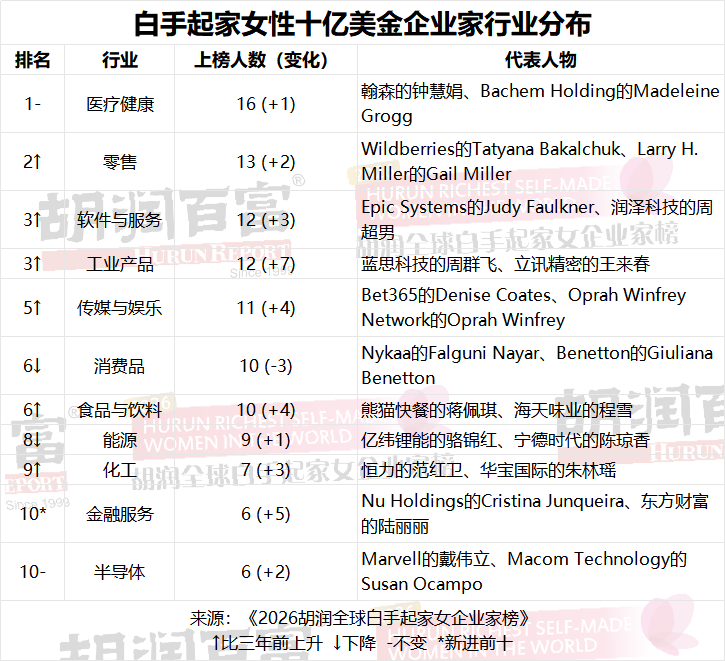Screen dimensions: 725x661
Task: Select the 半导体 industry cell
Action: coord(120,572)
